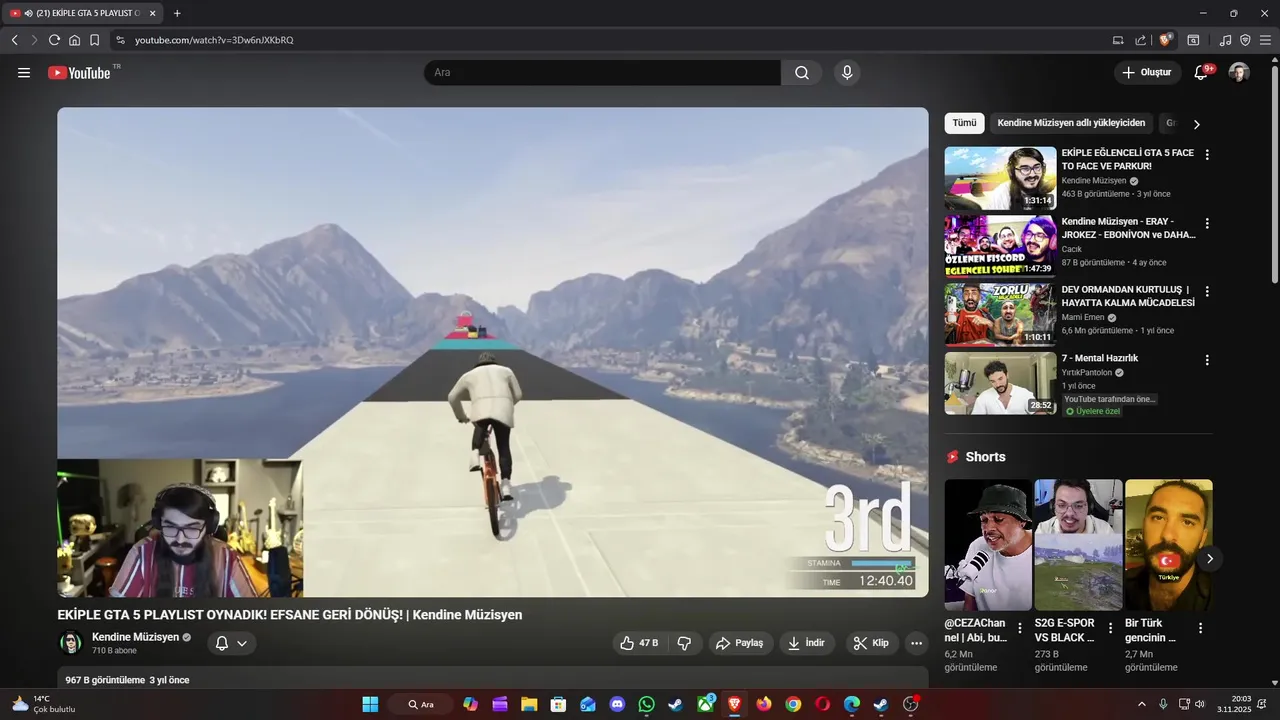Open options for 7 - Mental Hazırlık video

pos(1207,359)
